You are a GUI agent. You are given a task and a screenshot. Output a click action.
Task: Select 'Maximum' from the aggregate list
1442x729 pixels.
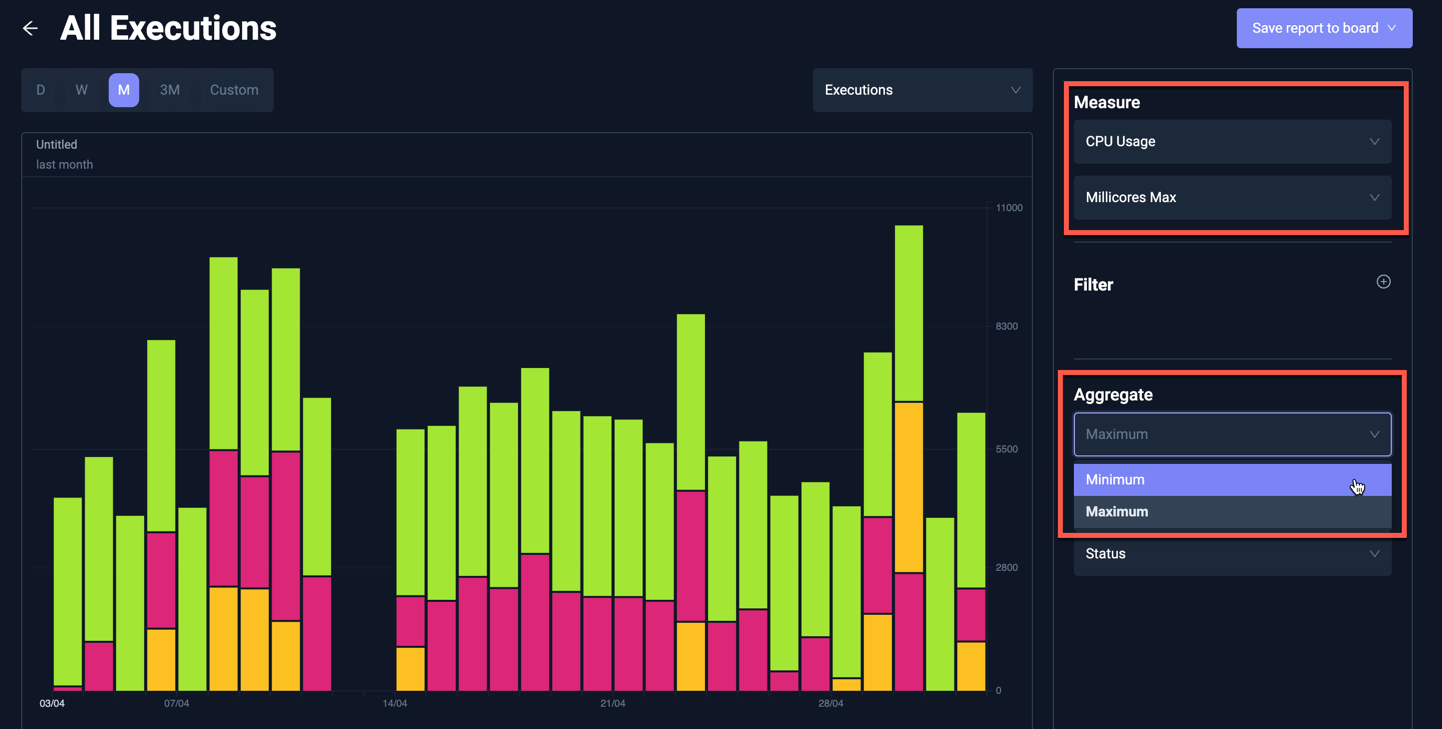[1232, 511]
